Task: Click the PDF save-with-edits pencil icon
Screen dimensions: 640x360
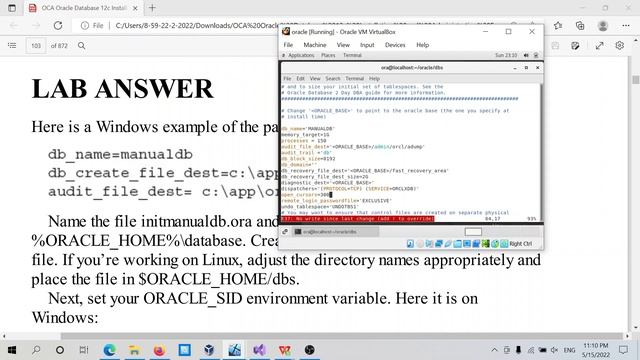Action: (576, 46)
